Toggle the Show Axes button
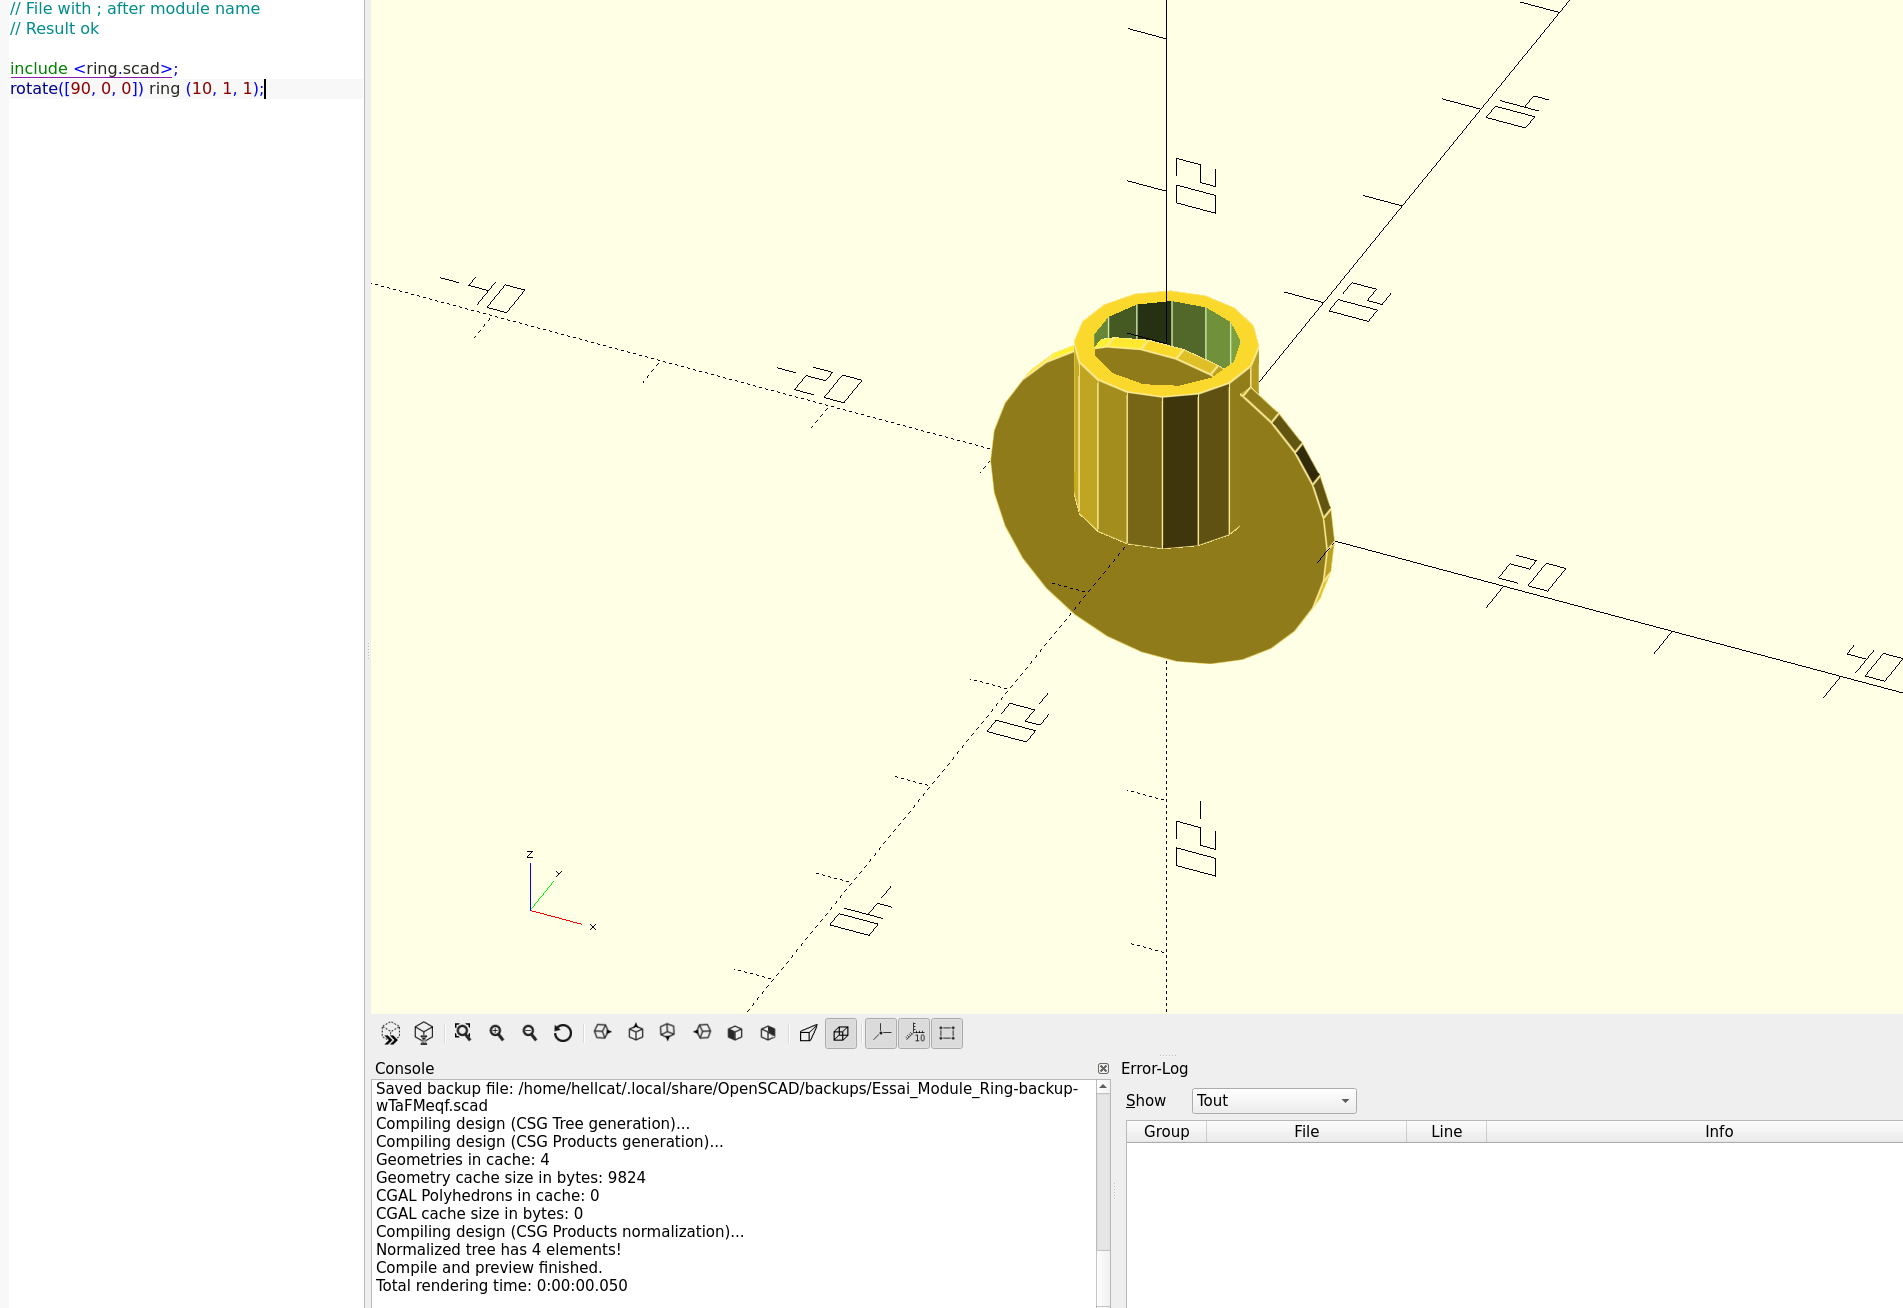1903x1308 pixels. coord(881,1033)
